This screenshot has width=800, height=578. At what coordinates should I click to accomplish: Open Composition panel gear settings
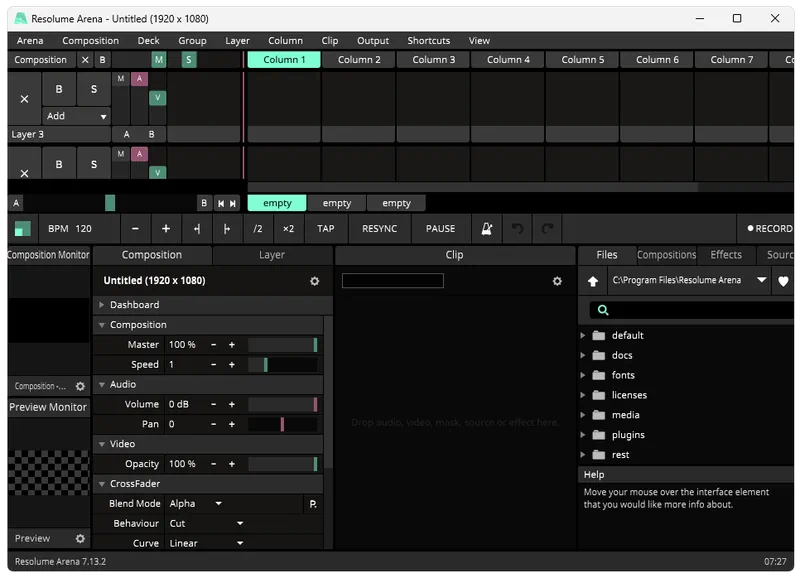pos(314,281)
